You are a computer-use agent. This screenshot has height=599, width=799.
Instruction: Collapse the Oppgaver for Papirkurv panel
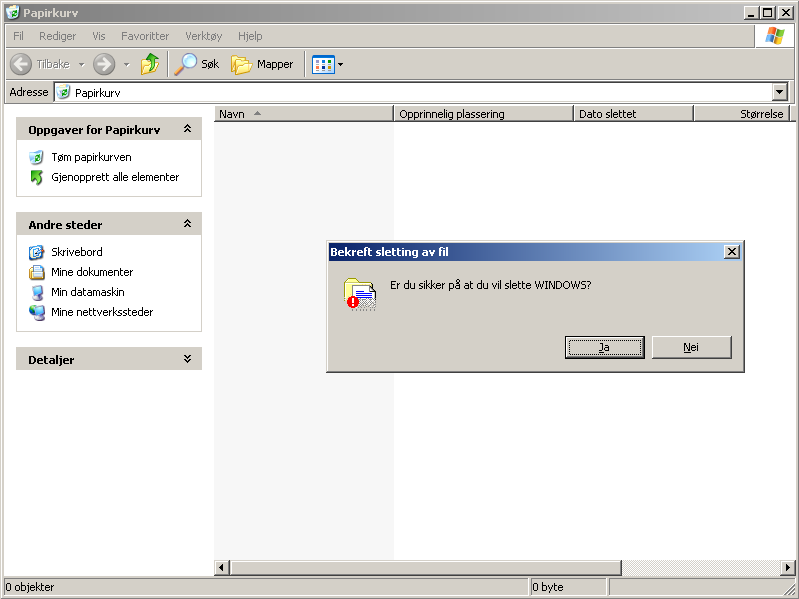pyautogui.click(x=188, y=129)
